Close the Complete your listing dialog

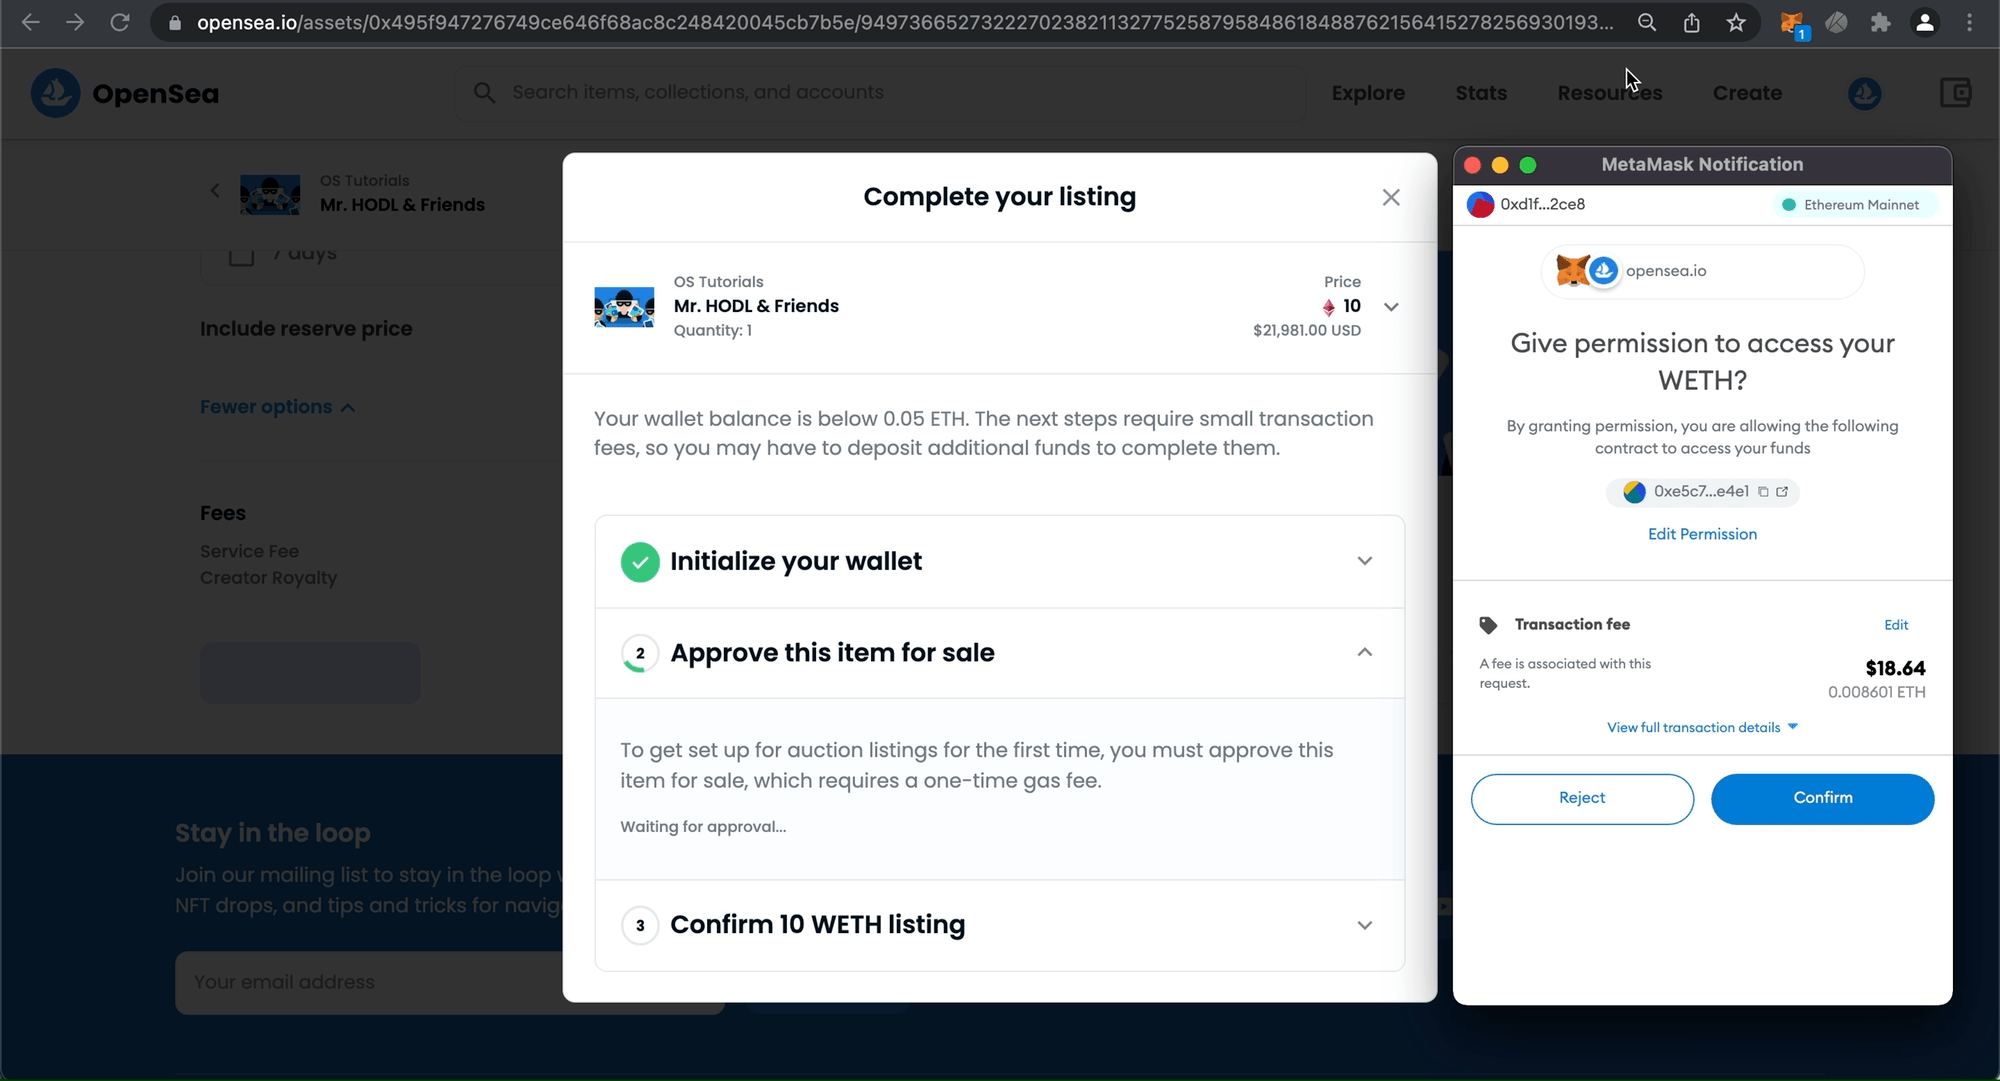coord(1391,197)
